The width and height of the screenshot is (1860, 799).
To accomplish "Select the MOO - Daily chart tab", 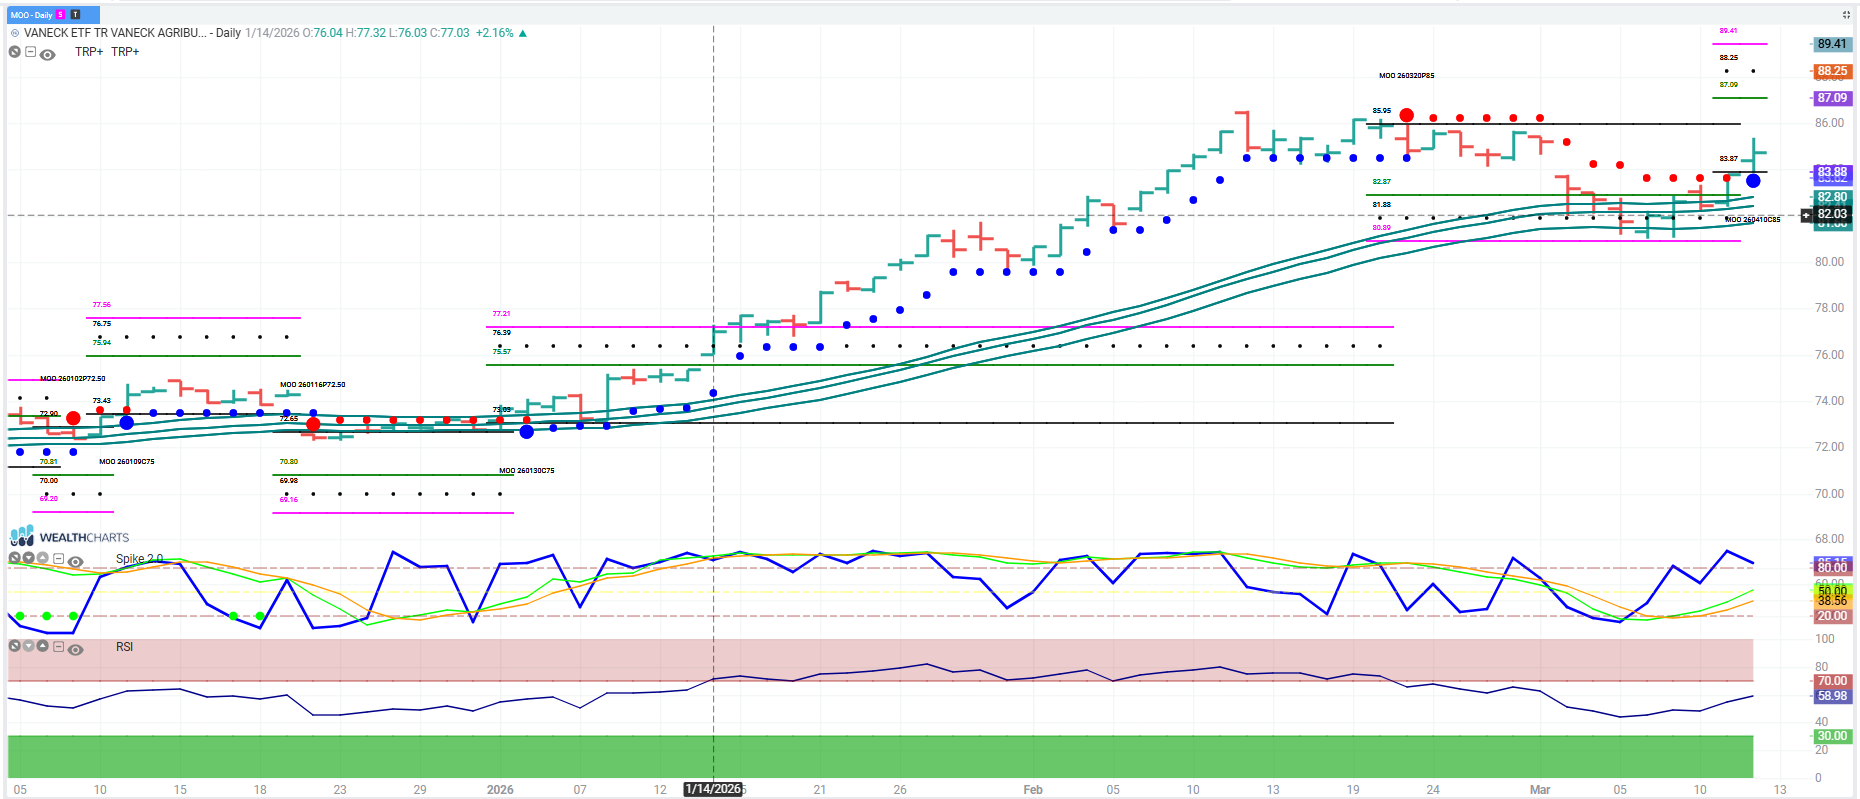I will [x=32, y=15].
